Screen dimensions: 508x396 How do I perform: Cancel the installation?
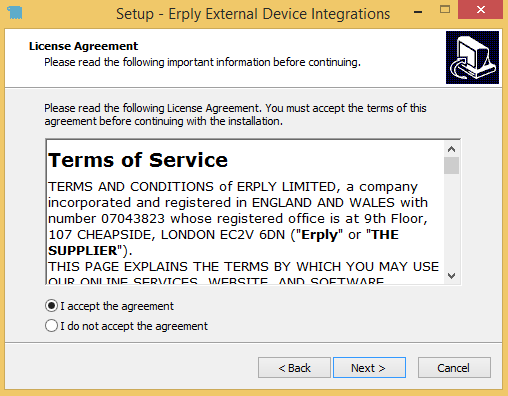pos(454,368)
